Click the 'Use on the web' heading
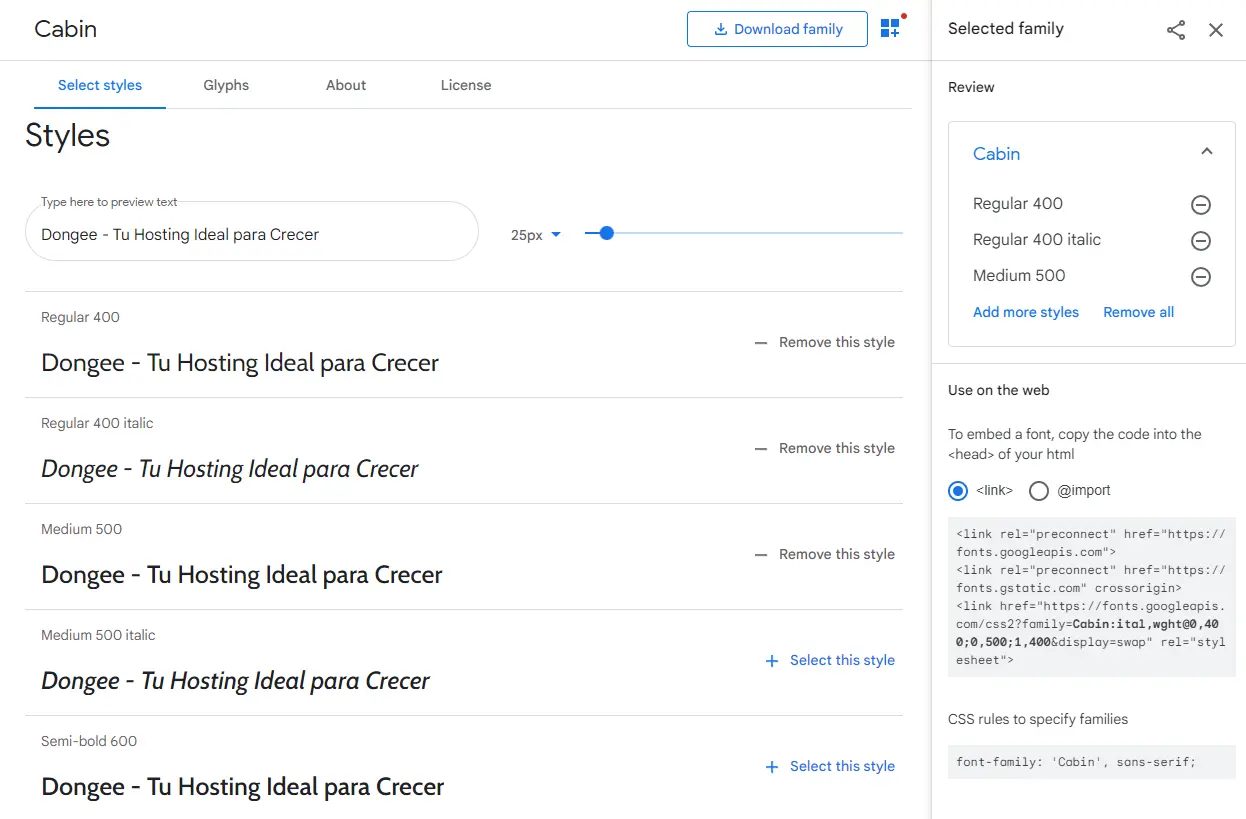The height and width of the screenshot is (819, 1246). [x=999, y=390]
